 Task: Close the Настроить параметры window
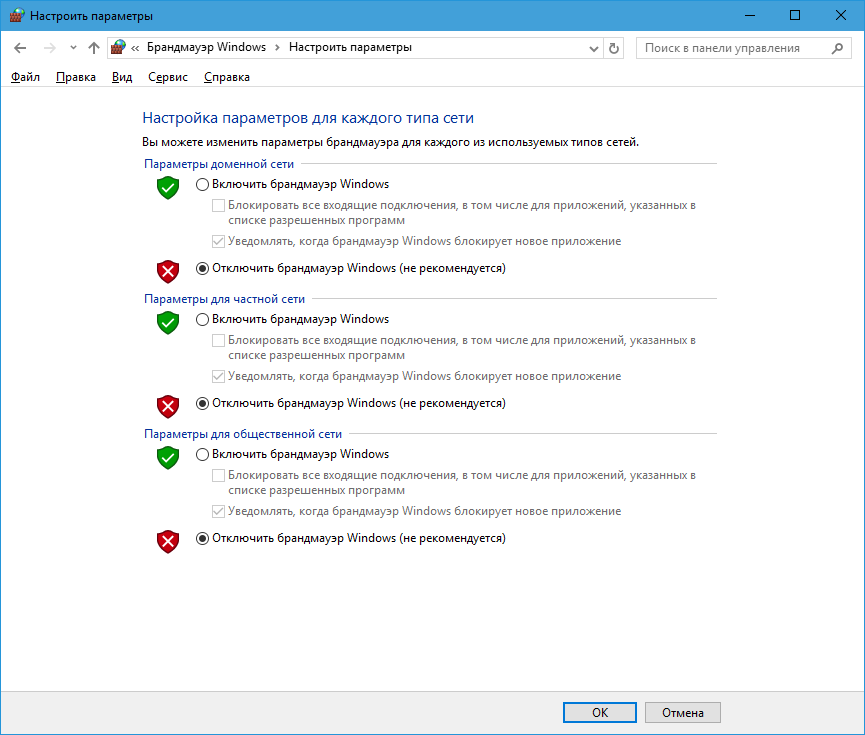click(841, 15)
